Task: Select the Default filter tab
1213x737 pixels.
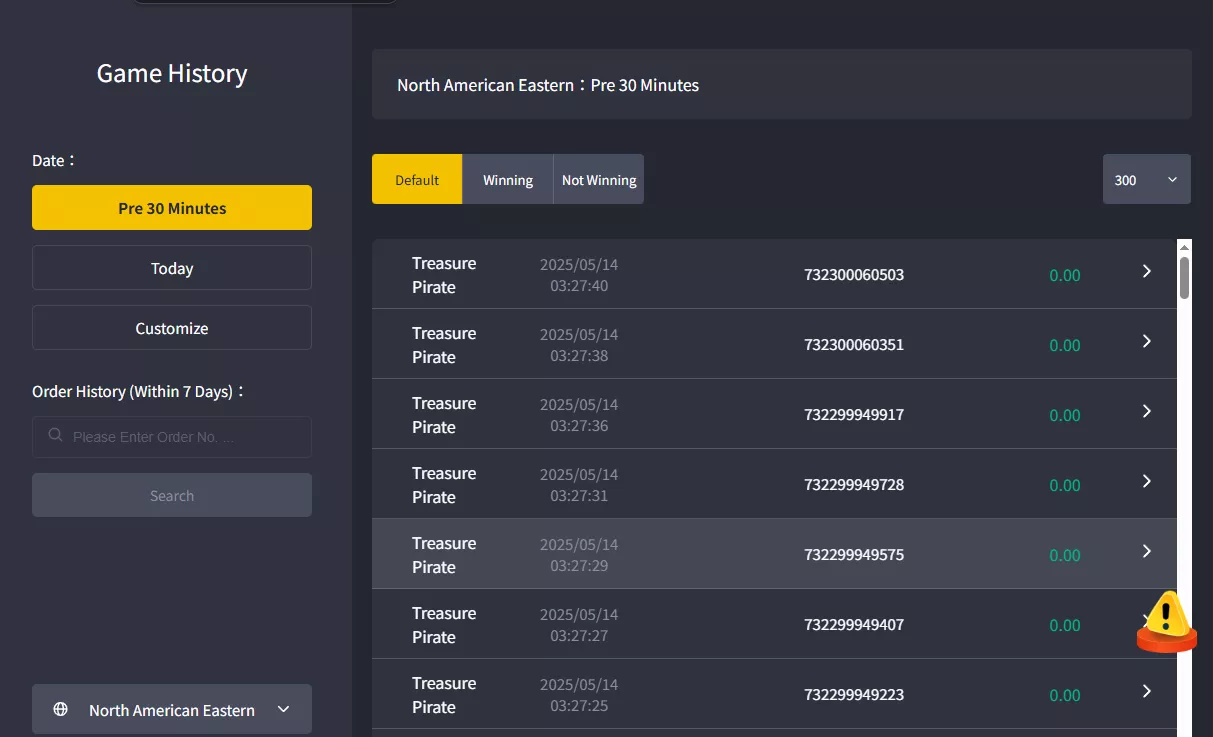Action: point(417,179)
